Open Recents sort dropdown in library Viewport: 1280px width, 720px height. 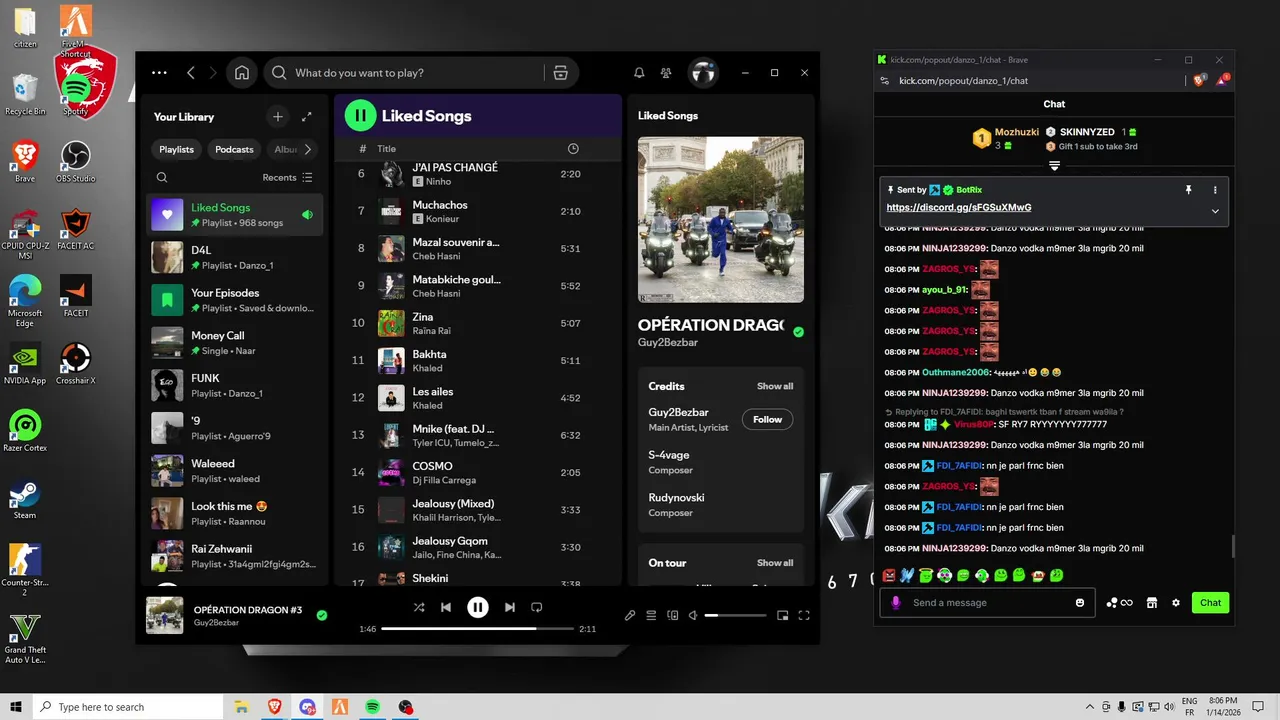[x=287, y=177]
